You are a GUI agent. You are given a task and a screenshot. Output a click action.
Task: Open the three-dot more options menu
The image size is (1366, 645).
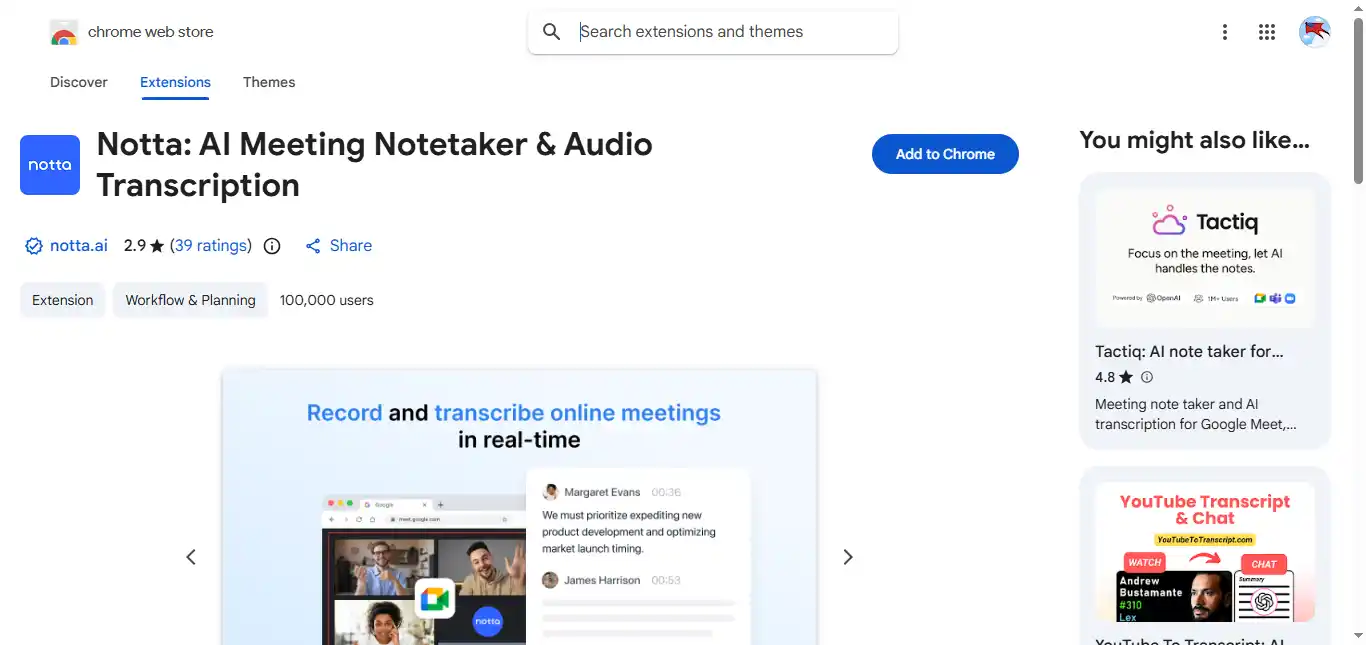pyautogui.click(x=1224, y=32)
